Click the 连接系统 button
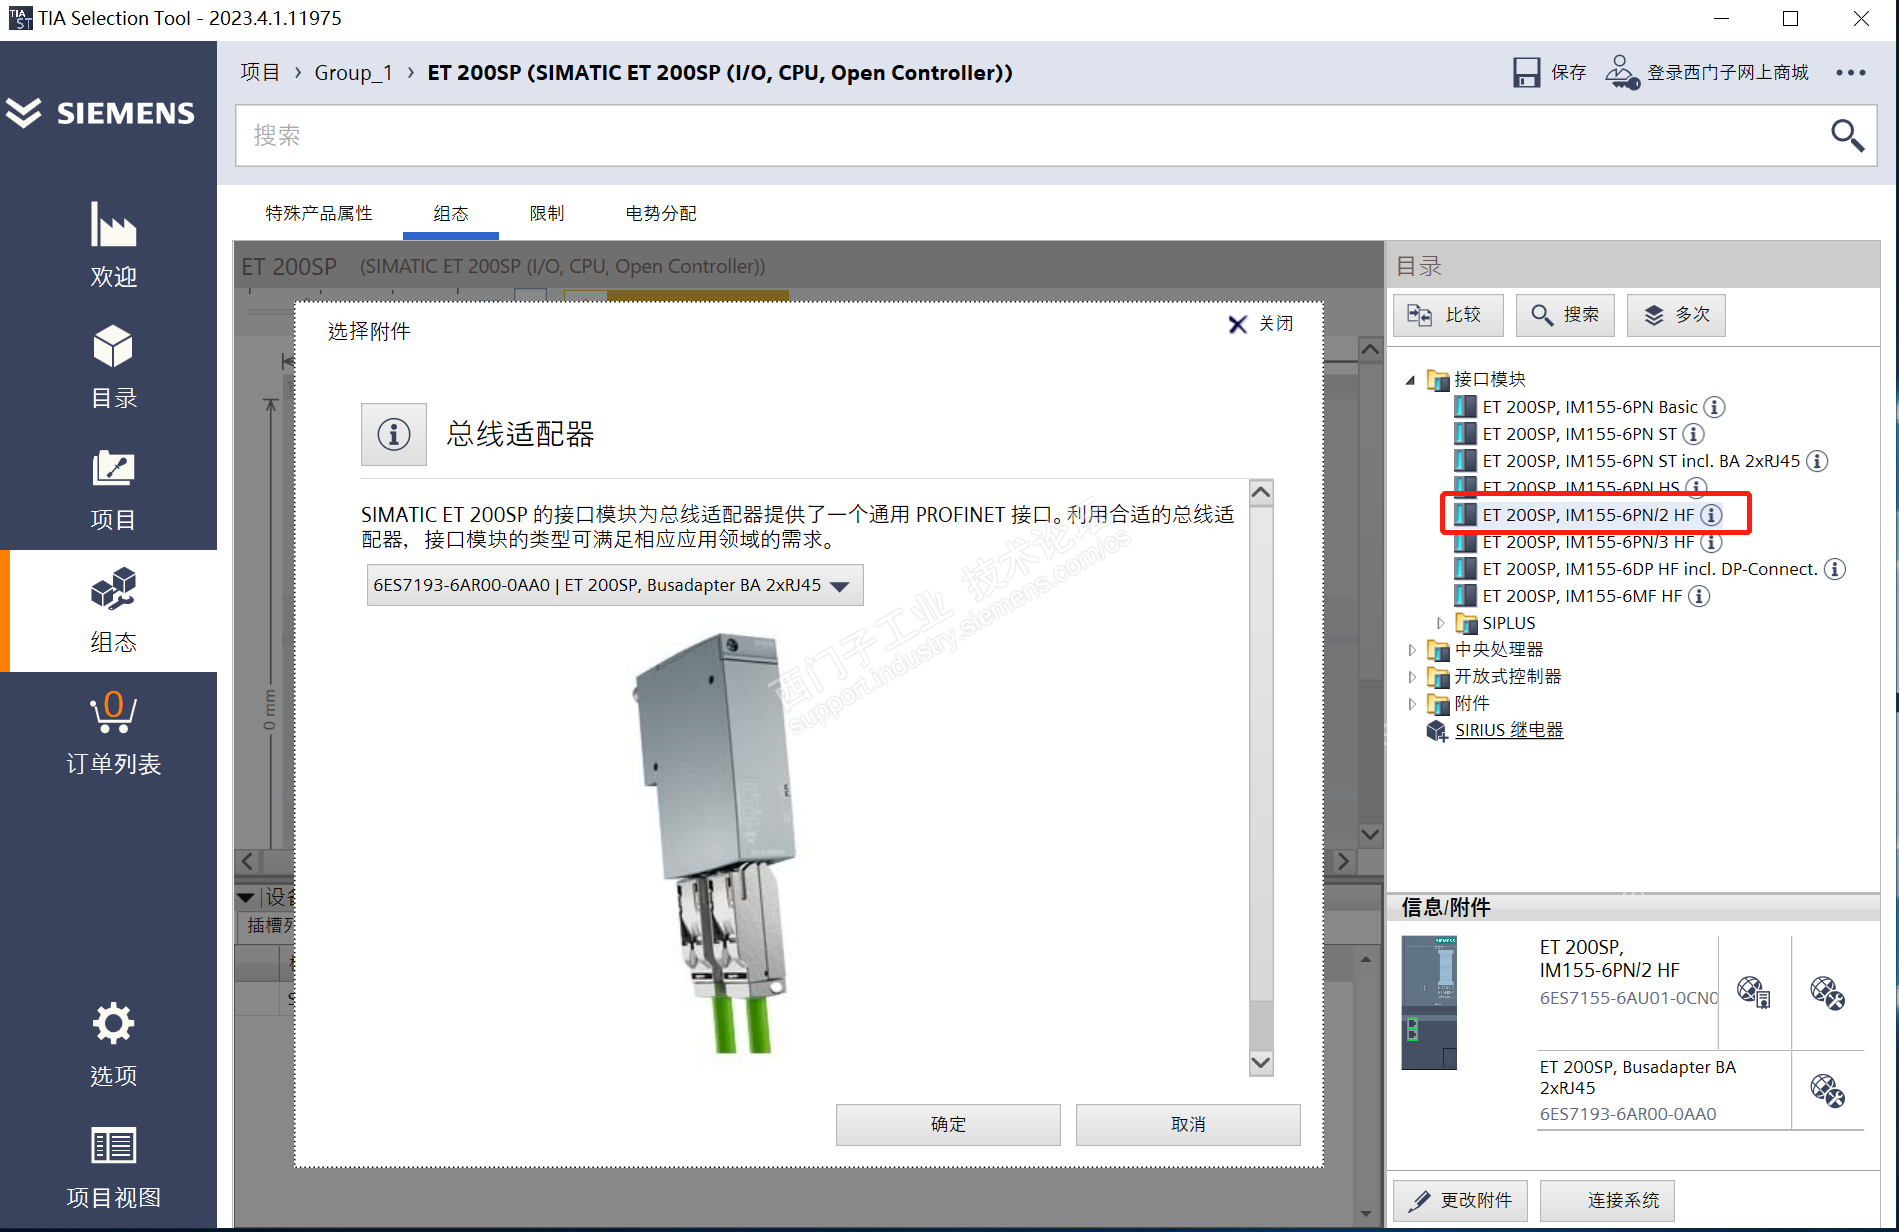This screenshot has height=1232, width=1899. pos(1607,1200)
